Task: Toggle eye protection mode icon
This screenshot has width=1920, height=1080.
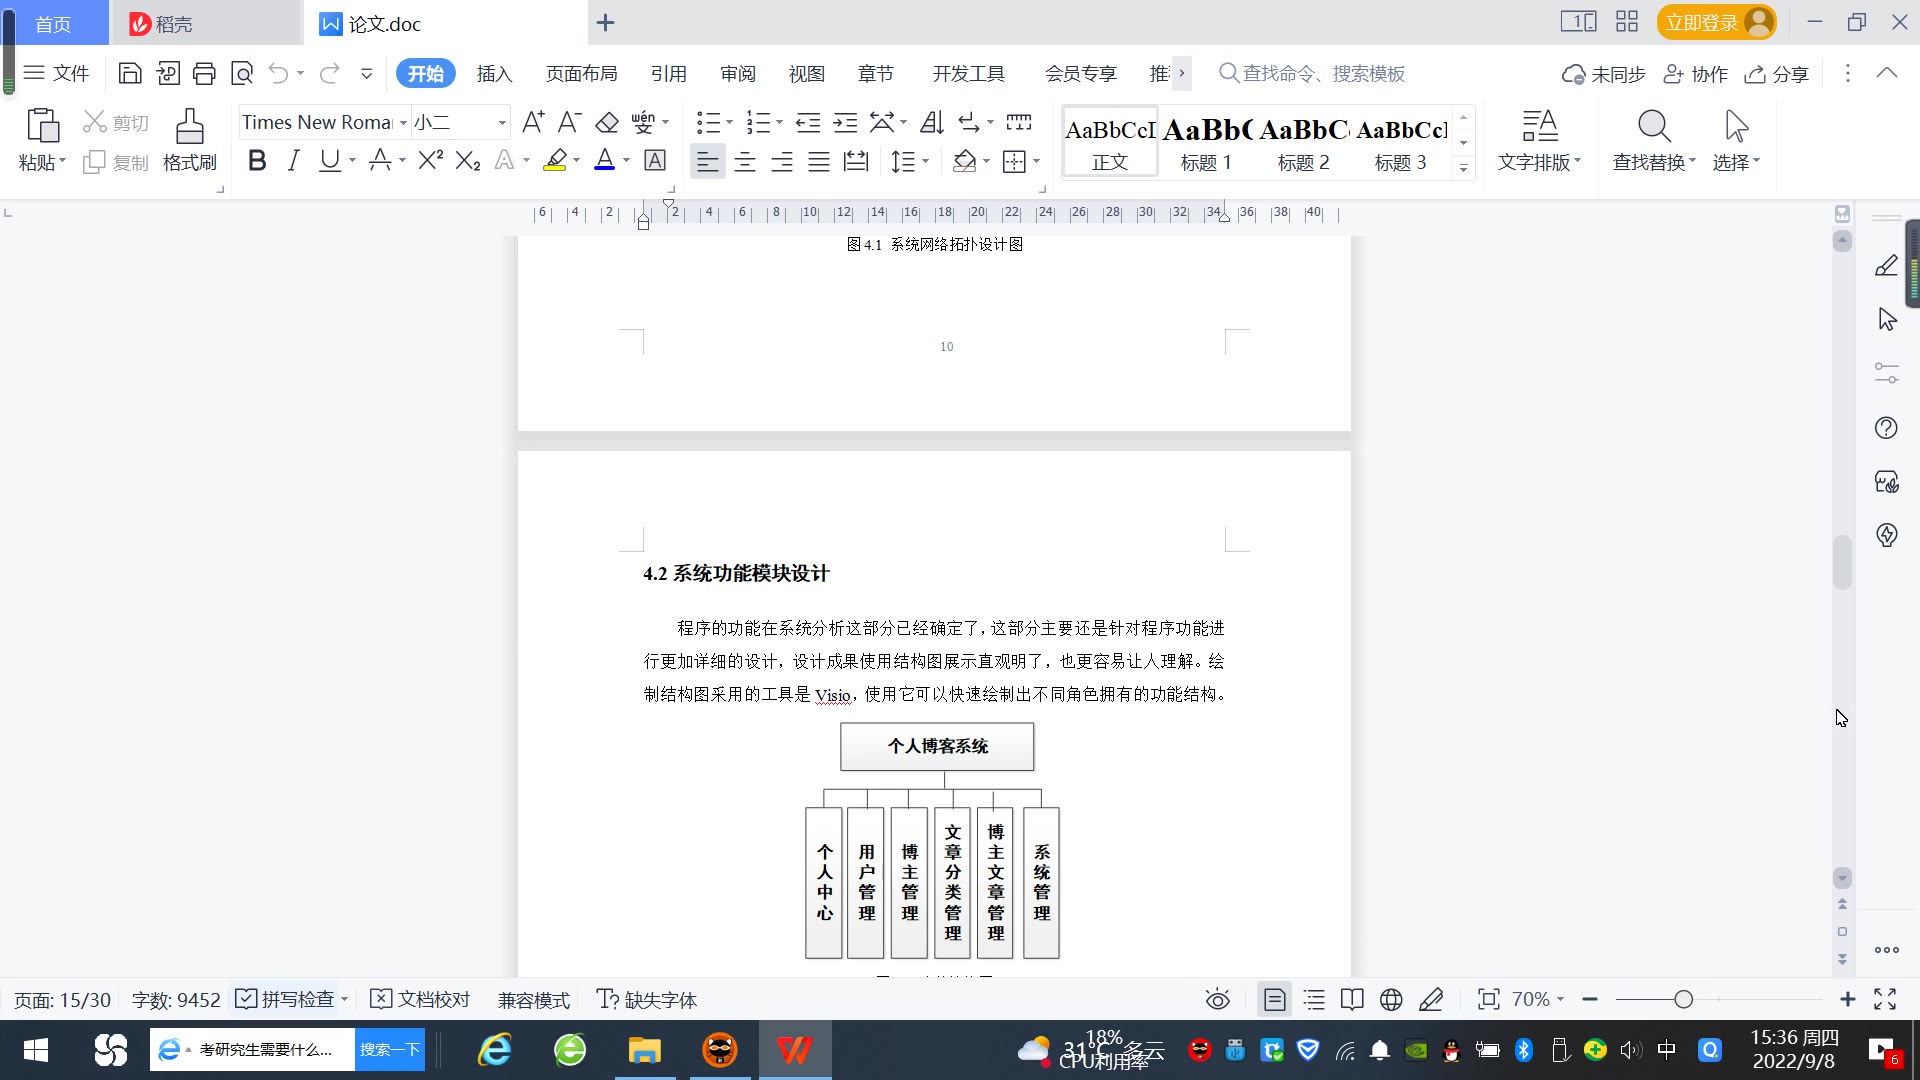Action: click(x=1217, y=999)
